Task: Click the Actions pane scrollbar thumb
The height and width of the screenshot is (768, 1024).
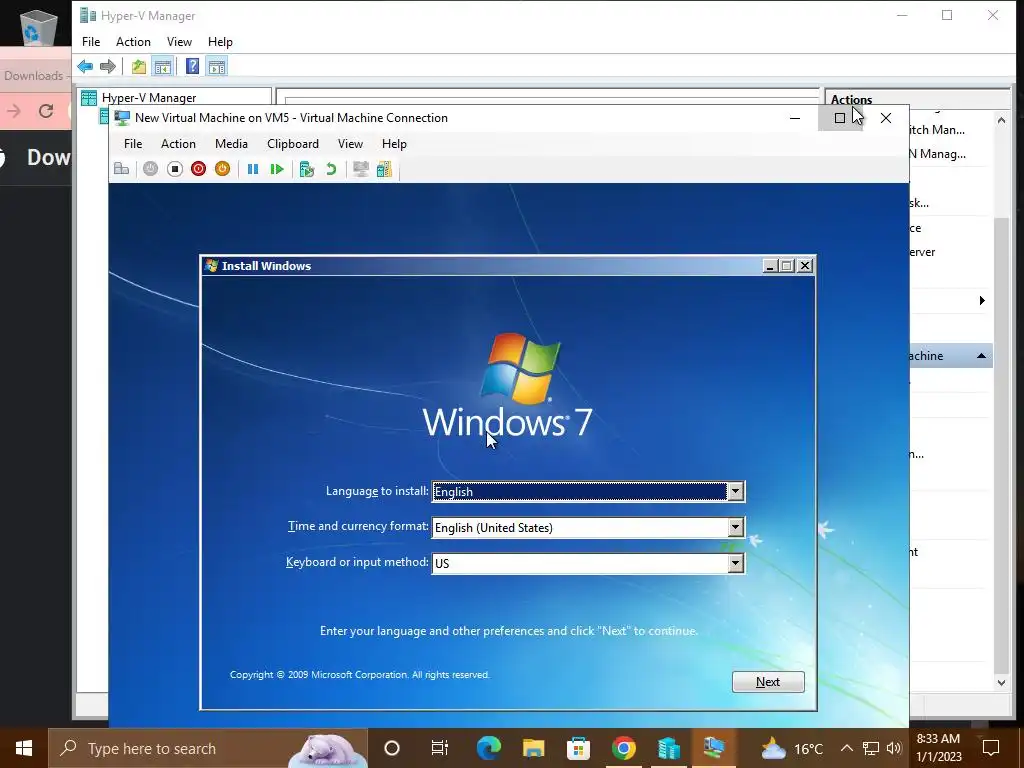Action: pyautogui.click(x=1001, y=445)
